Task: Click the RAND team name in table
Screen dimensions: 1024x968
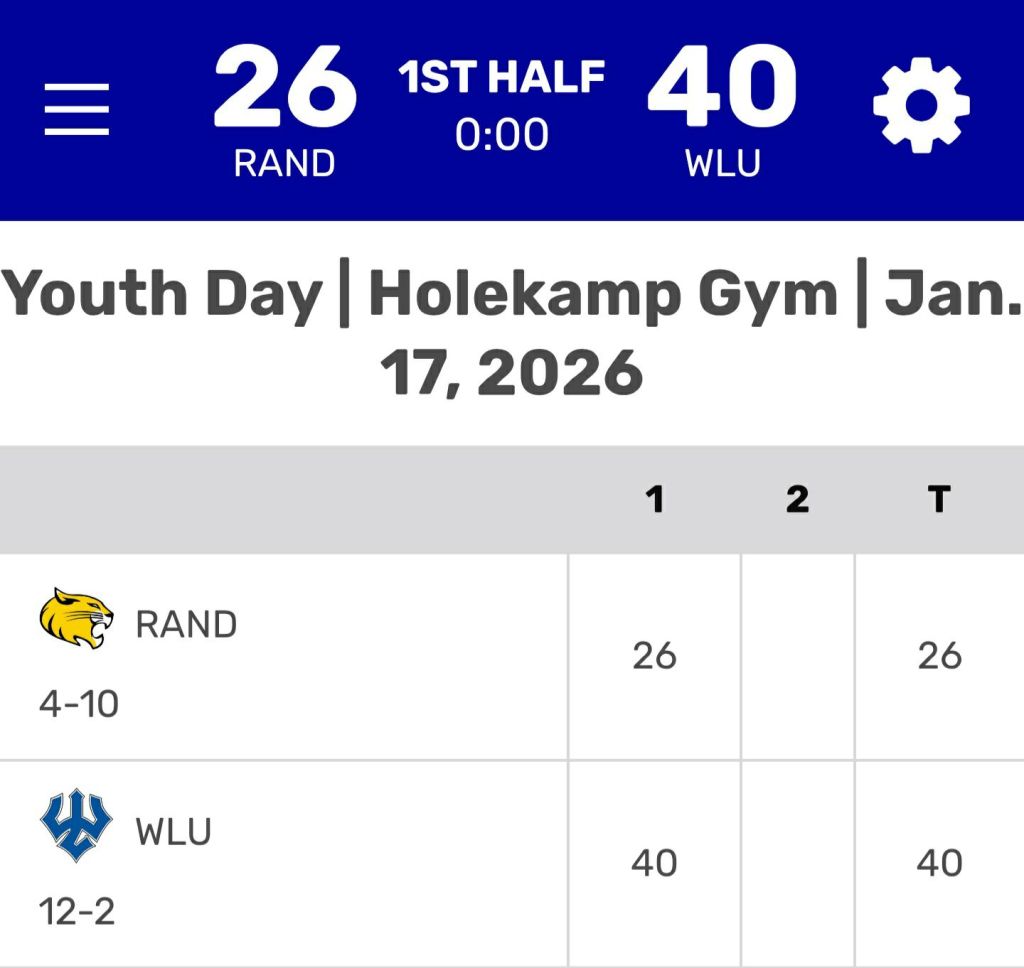Action: (186, 625)
